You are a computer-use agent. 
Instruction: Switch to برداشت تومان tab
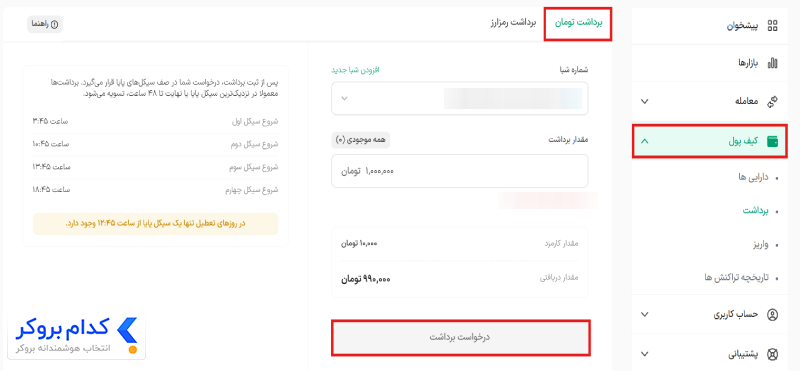578,23
